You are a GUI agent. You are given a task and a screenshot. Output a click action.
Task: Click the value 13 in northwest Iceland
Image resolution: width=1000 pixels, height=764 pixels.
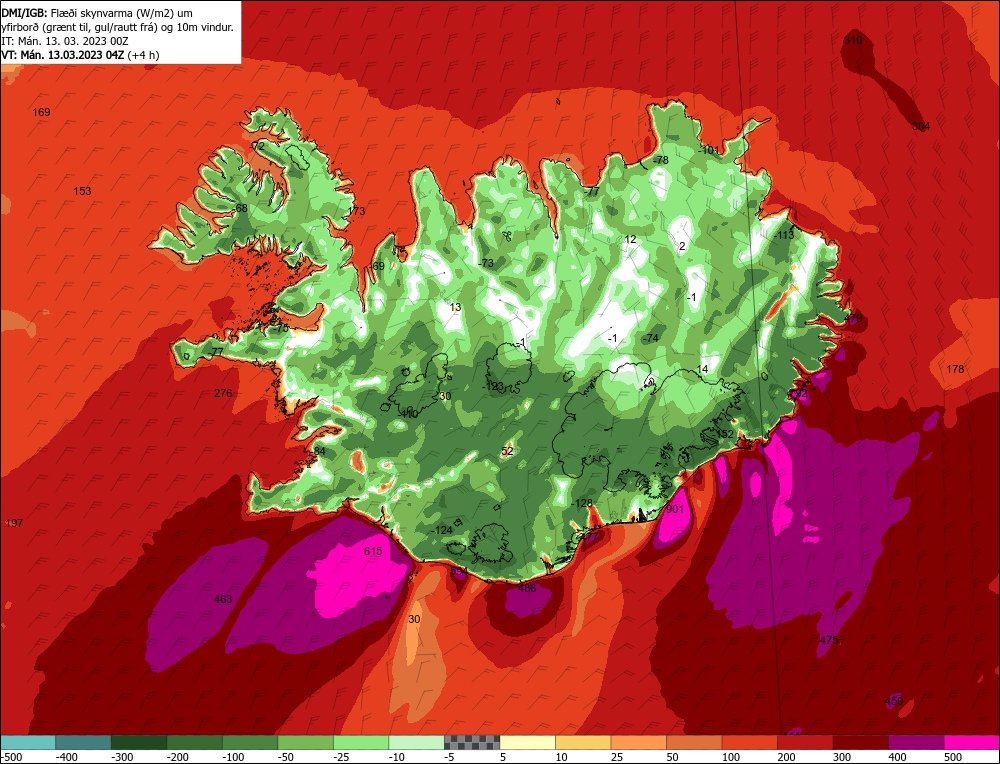(x=455, y=307)
